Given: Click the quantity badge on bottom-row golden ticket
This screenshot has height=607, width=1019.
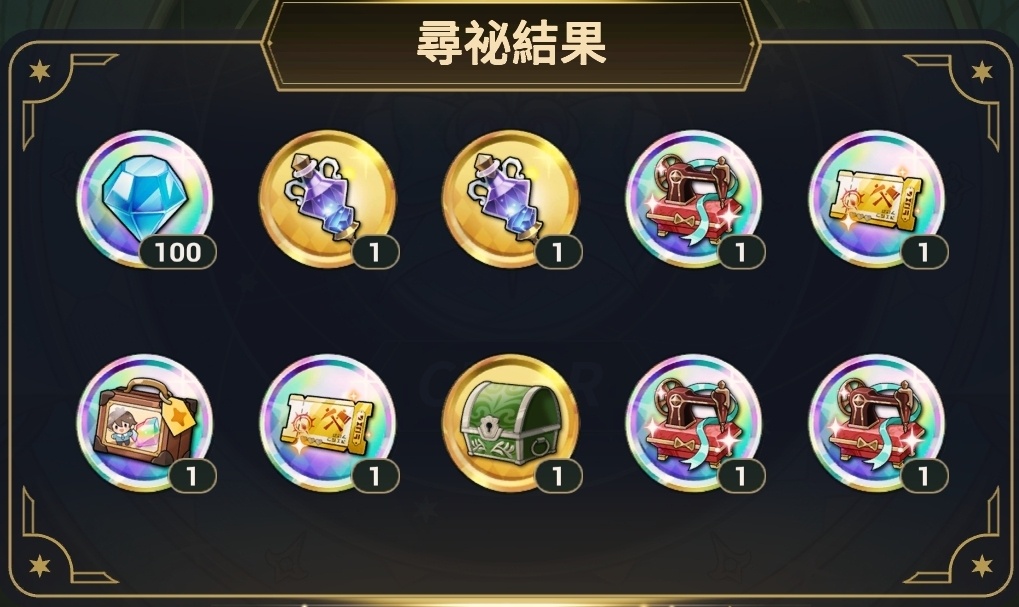Looking at the screenshot, I should coord(374,476).
